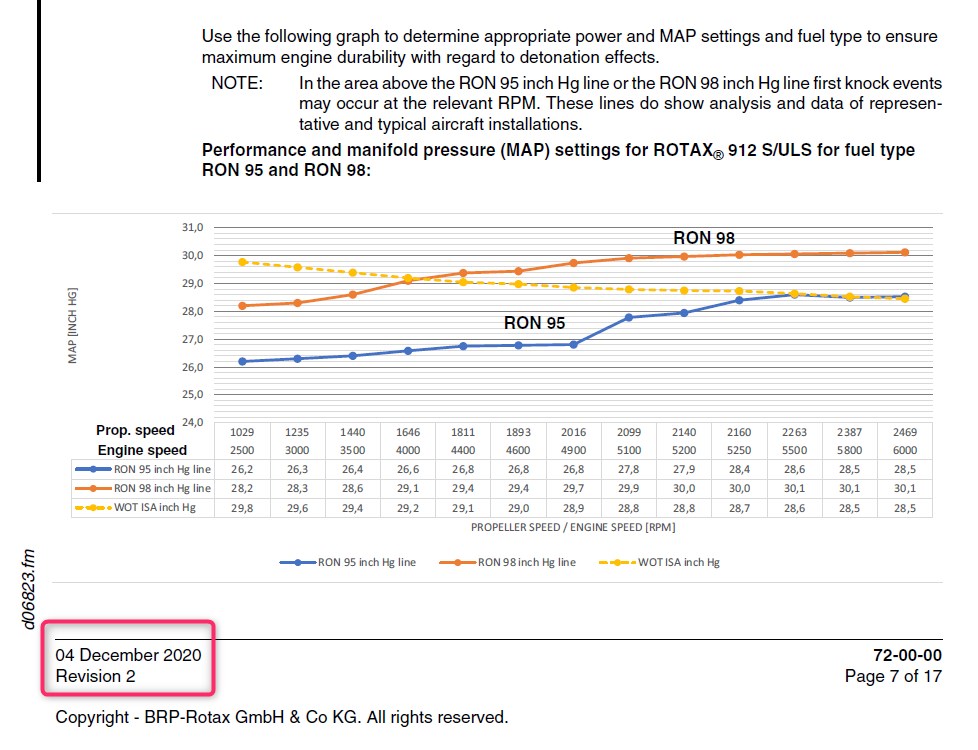Screen dimensions: 978x750
Task: Click the NOTE: label in the paragraph
Action: tap(237, 83)
